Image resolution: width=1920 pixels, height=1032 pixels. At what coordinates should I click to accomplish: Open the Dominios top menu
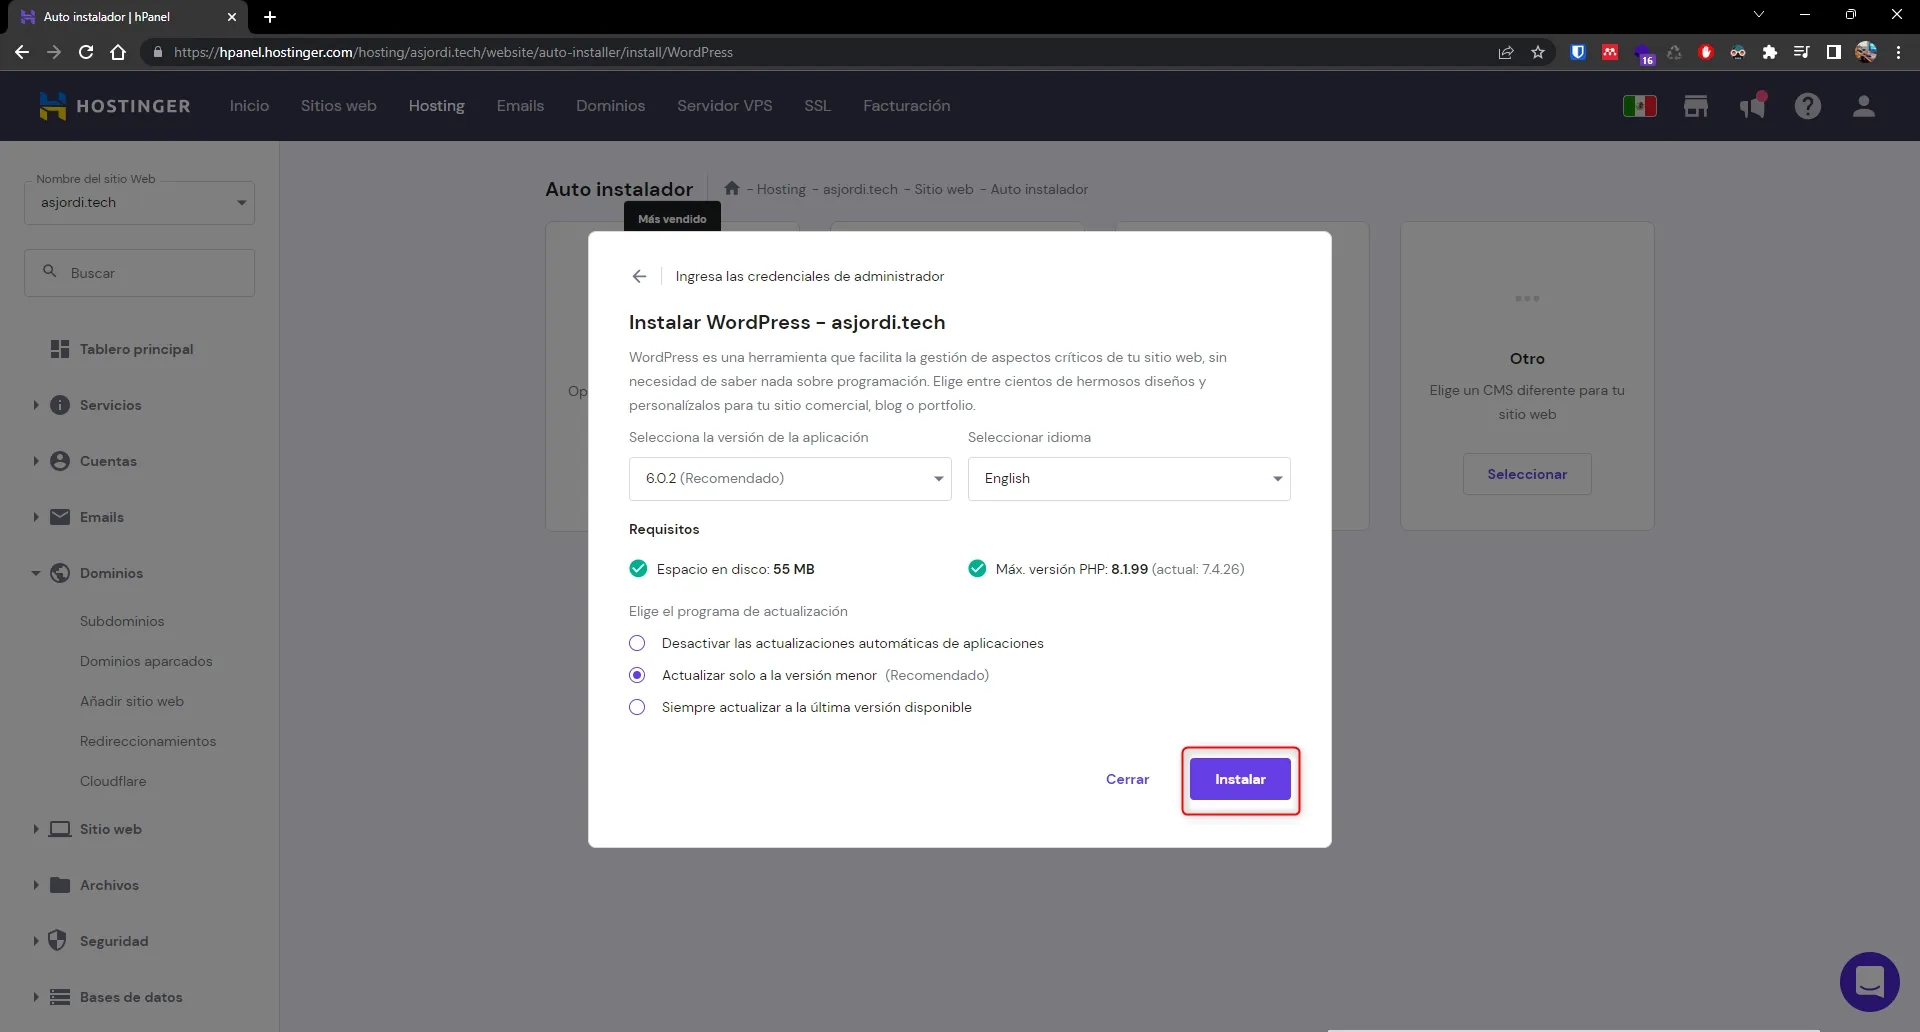(610, 106)
